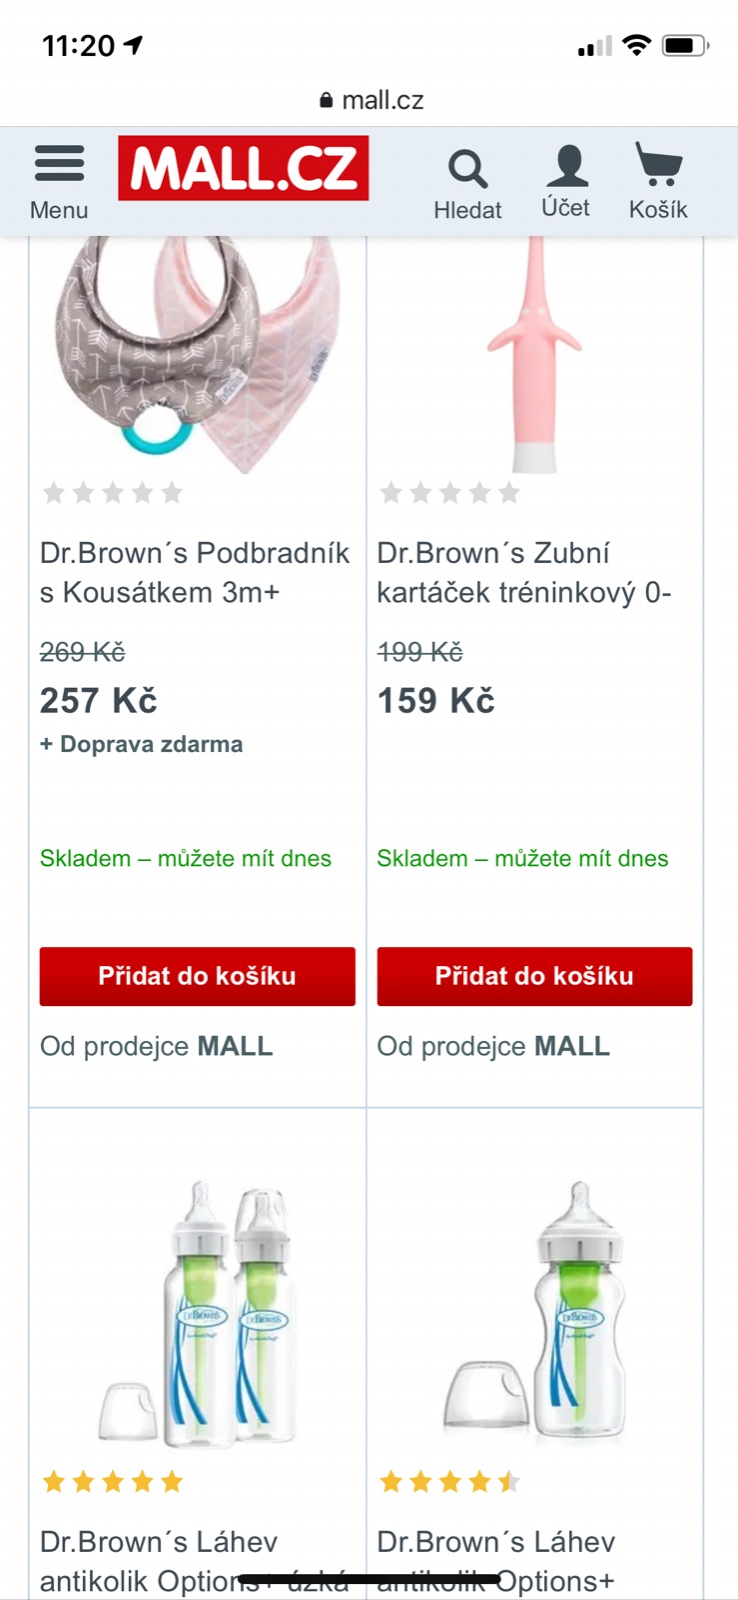Click the empty star rating under the bib

point(113,492)
